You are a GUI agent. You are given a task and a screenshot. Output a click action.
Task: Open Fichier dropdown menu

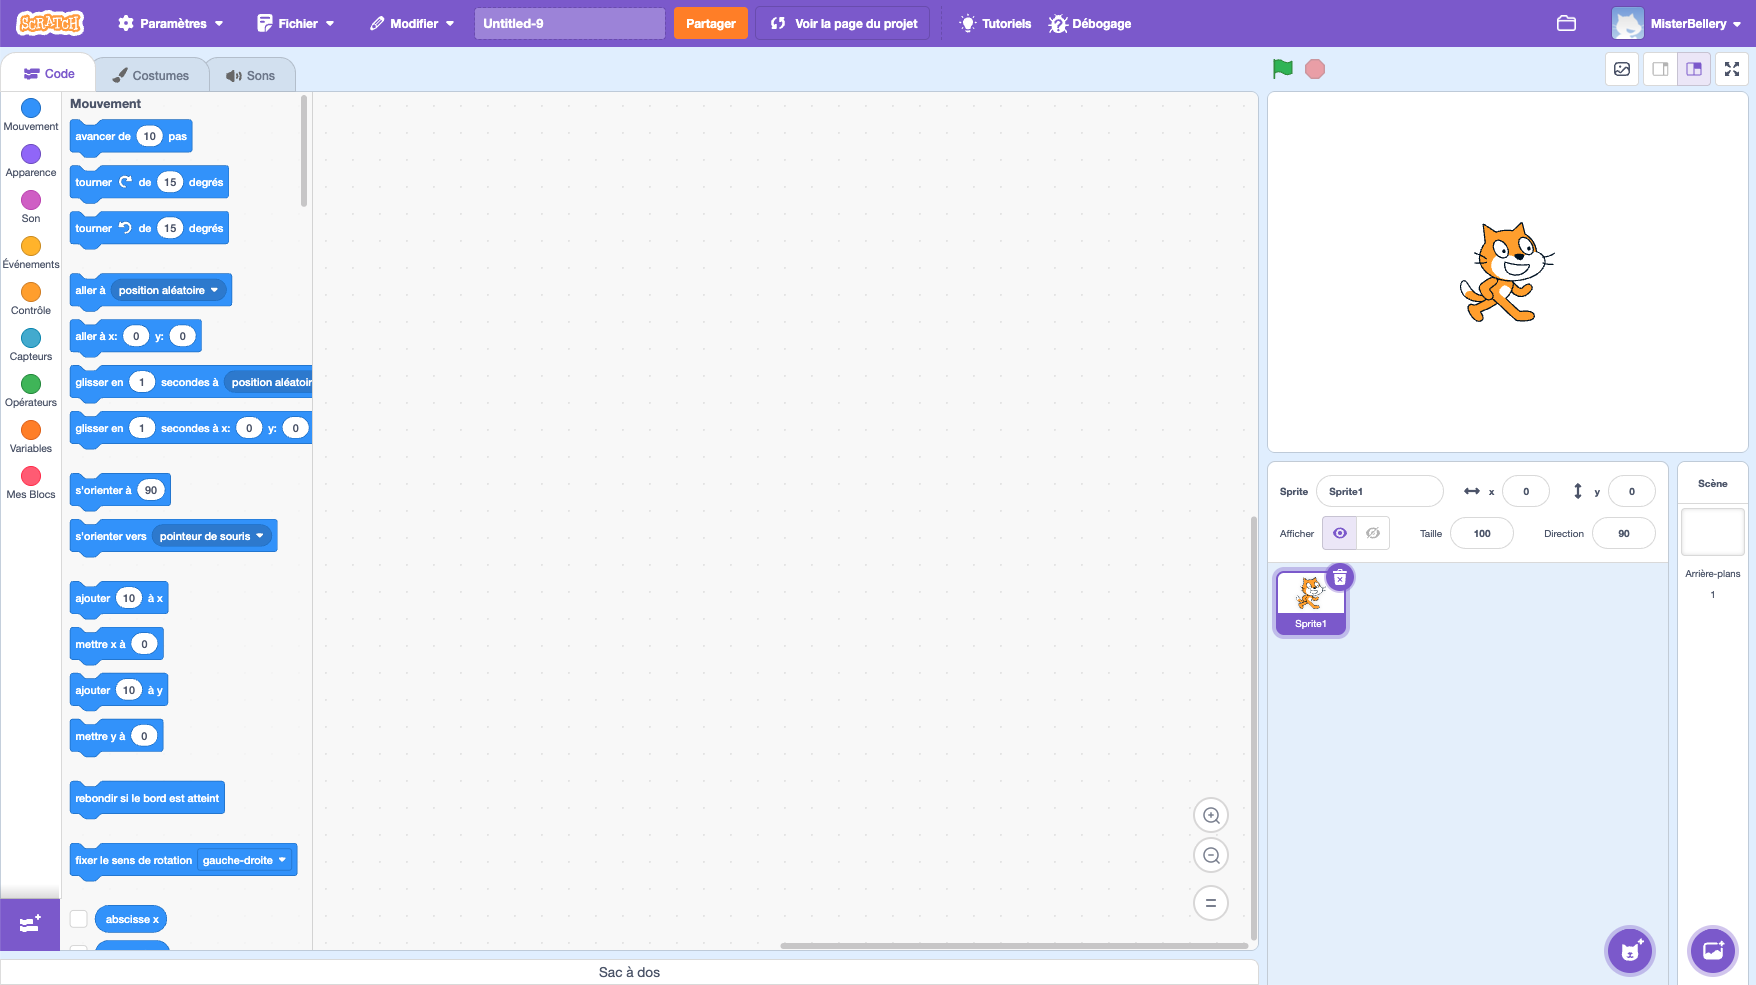tap(296, 23)
